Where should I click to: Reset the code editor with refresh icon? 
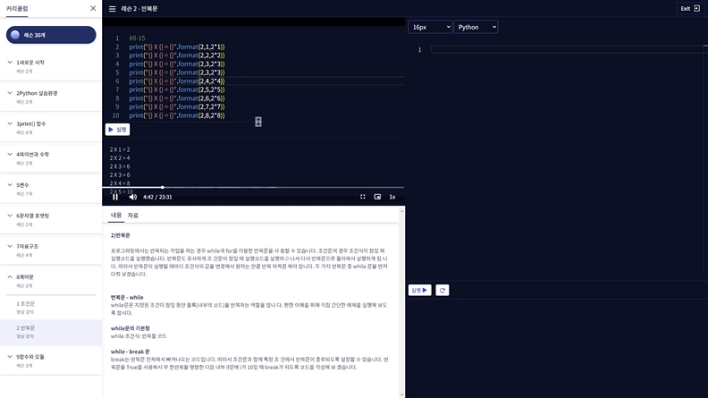(442, 290)
